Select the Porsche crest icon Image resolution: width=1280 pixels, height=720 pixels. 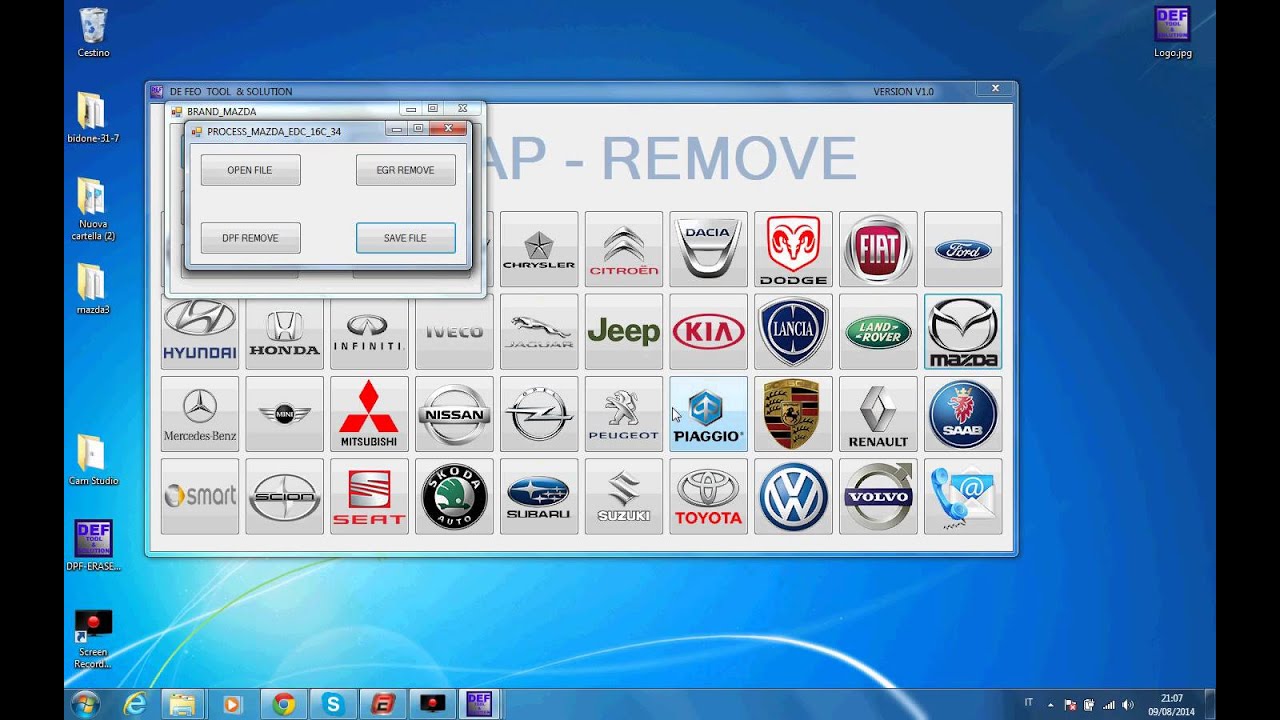click(793, 414)
